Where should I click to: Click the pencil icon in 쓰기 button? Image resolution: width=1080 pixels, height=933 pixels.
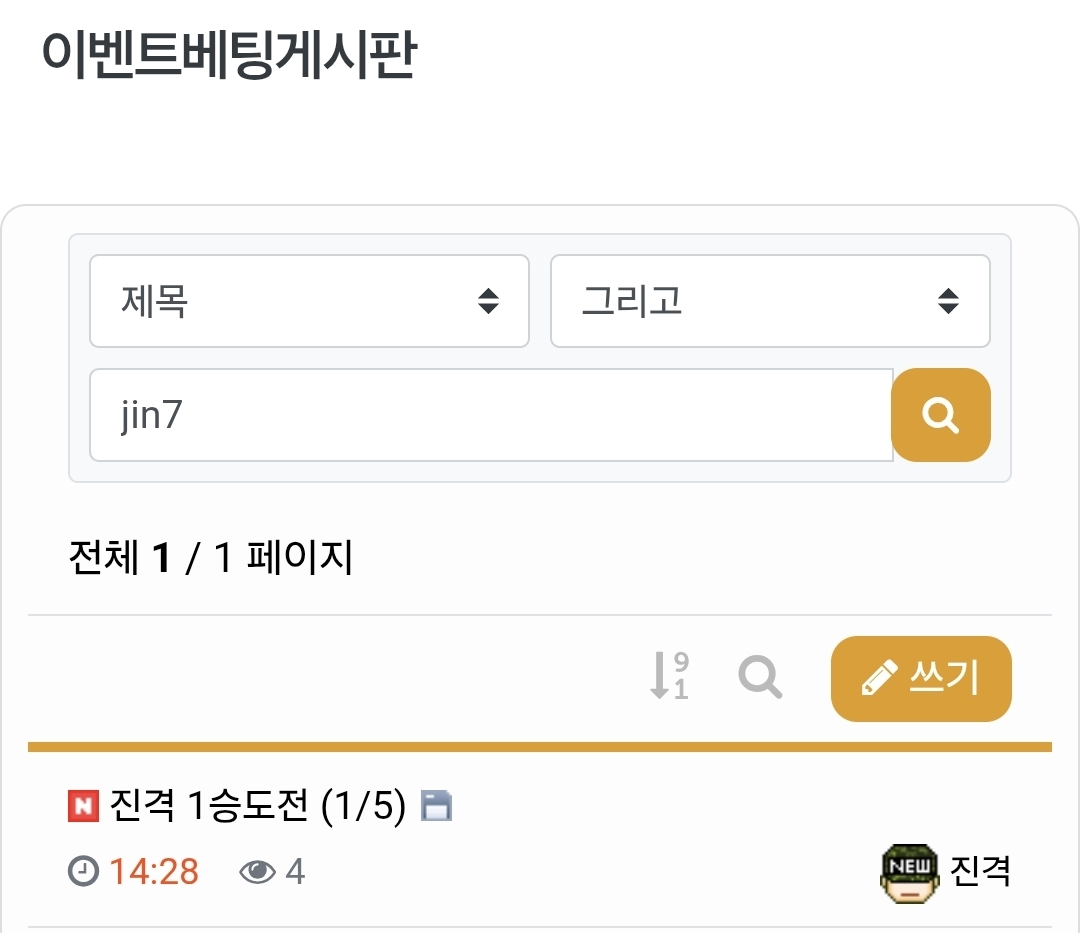pos(879,680)
